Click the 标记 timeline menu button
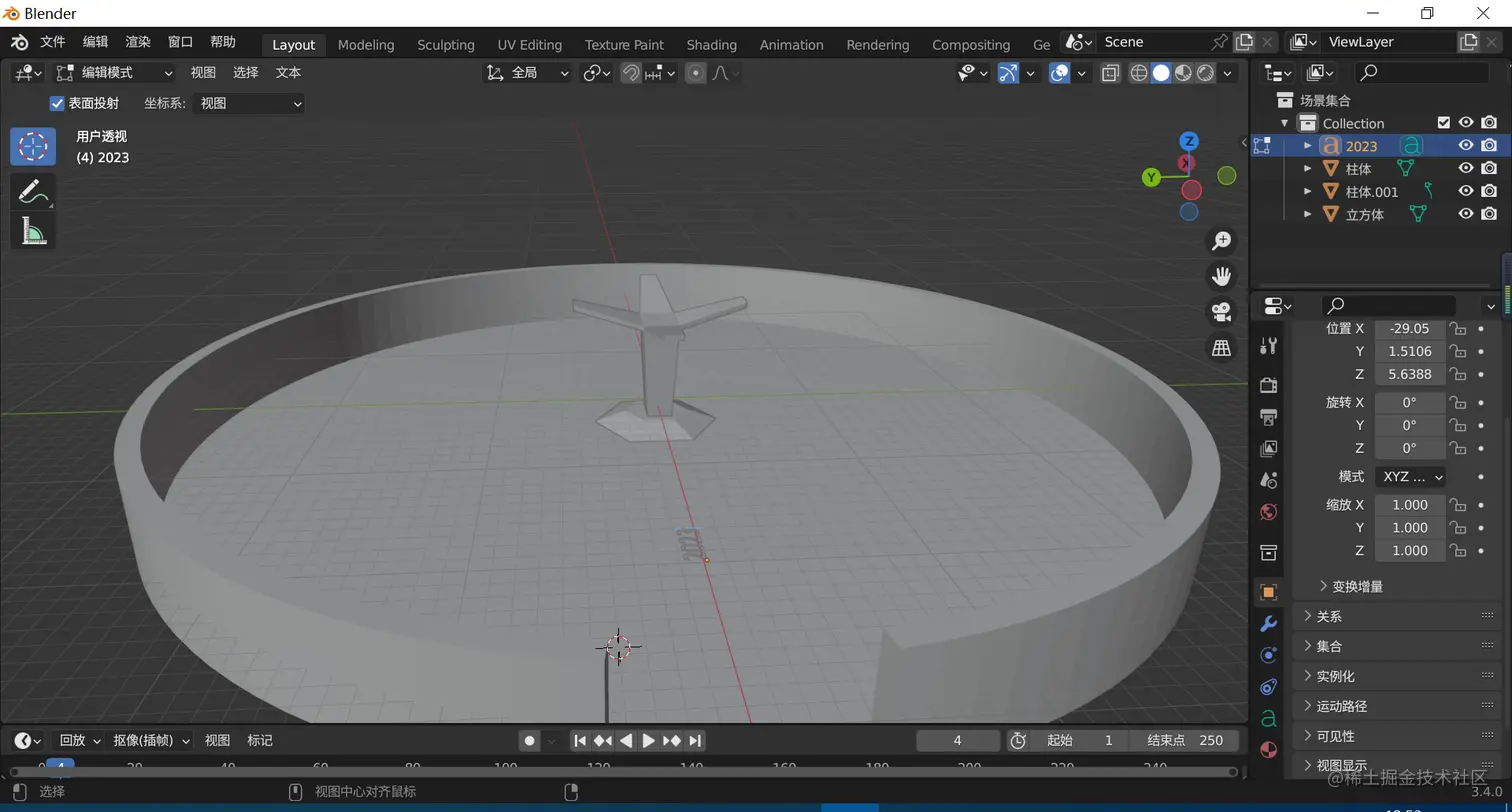The height and width of the screenshot is (812, 1512). [x=260, y=741]
